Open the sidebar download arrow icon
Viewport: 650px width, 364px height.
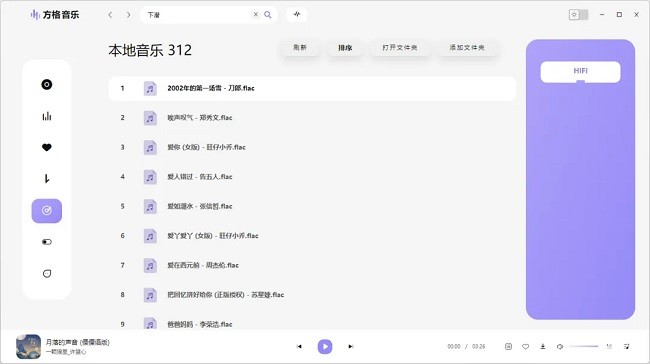pos(46,179)
